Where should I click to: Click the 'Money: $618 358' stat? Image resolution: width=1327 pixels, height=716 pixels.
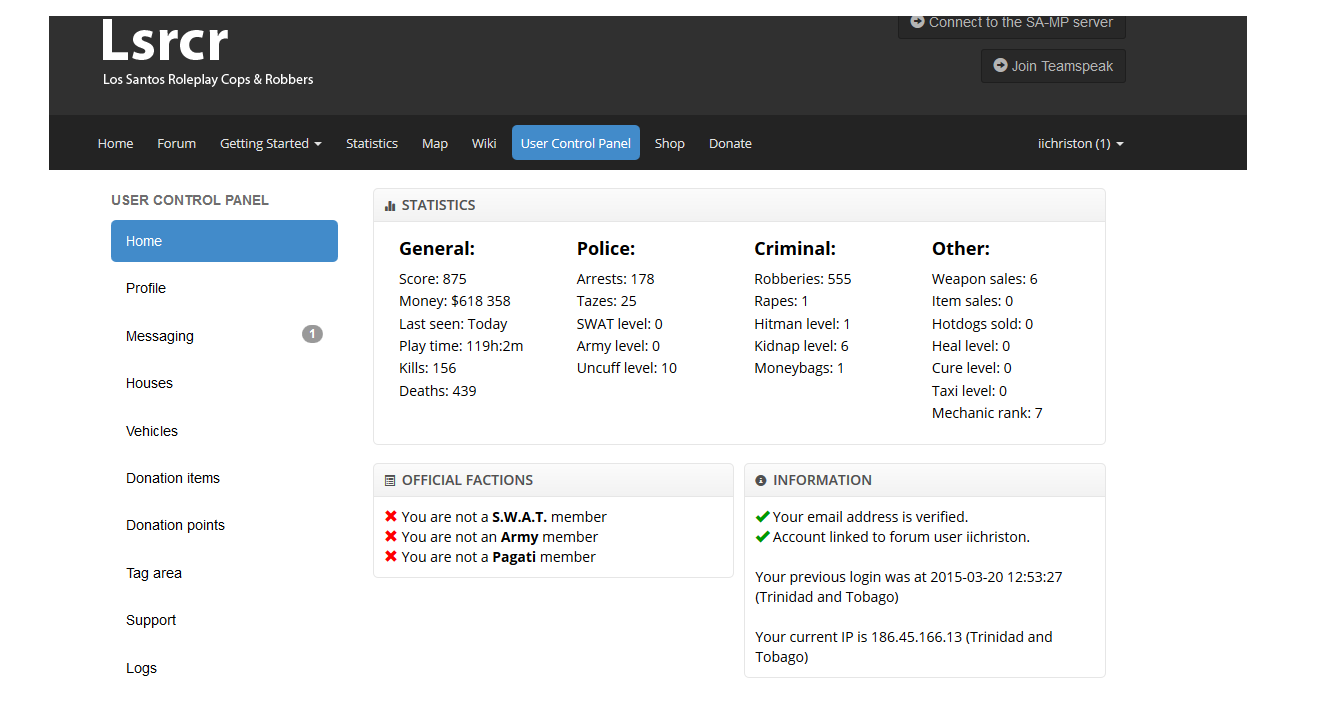click(x=455, y=301)
